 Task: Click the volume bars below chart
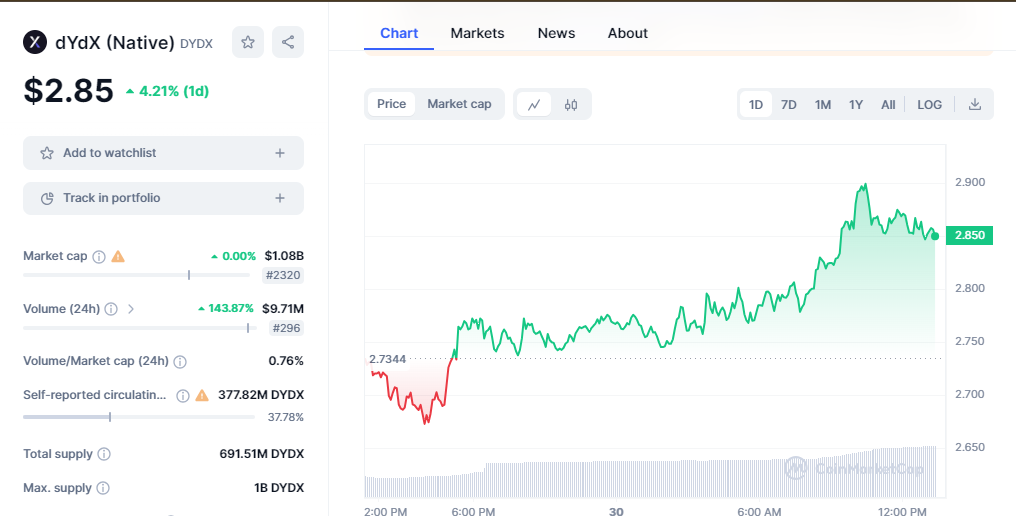pos(650,472)
